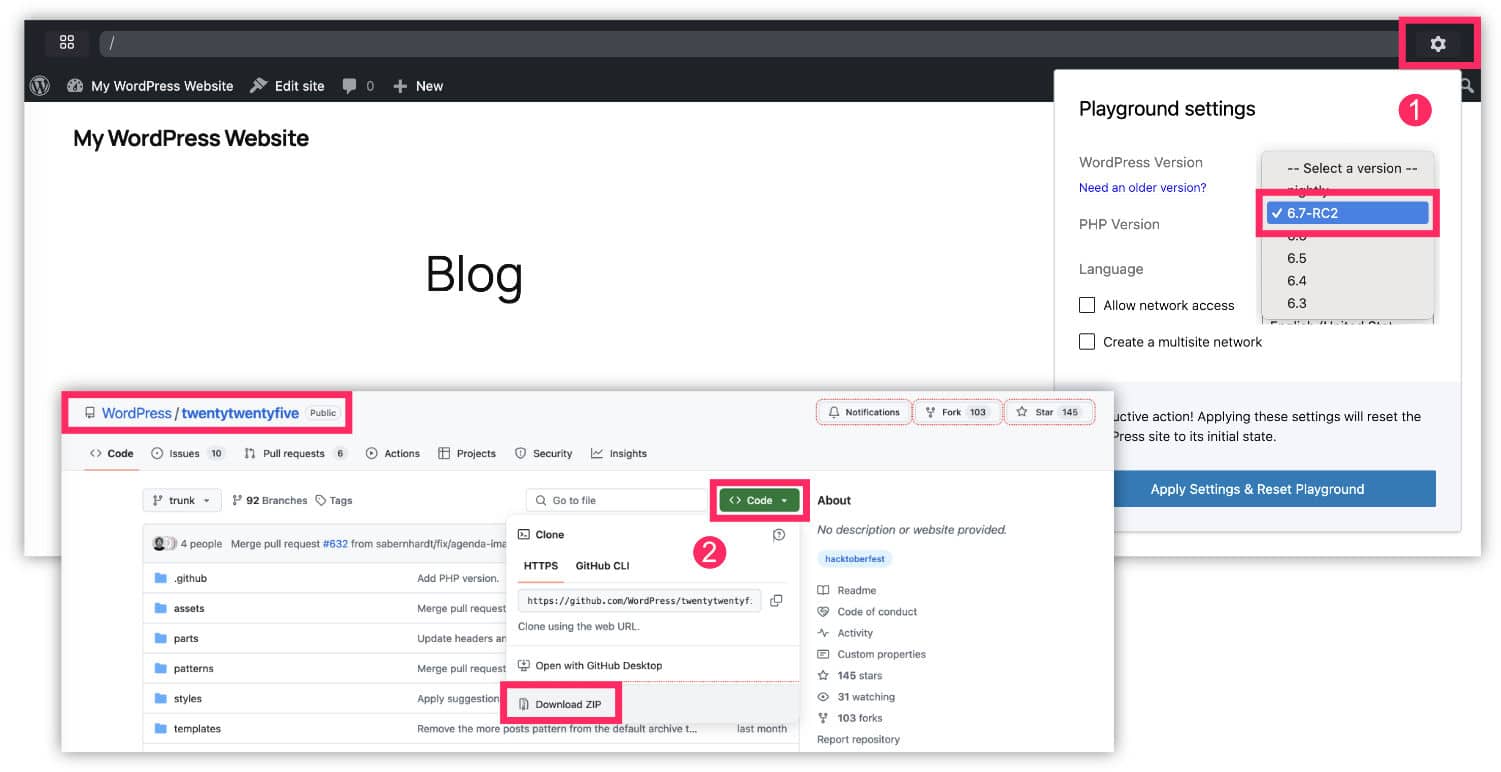Select version 6.7-RC2 in dropdown

1347,213
